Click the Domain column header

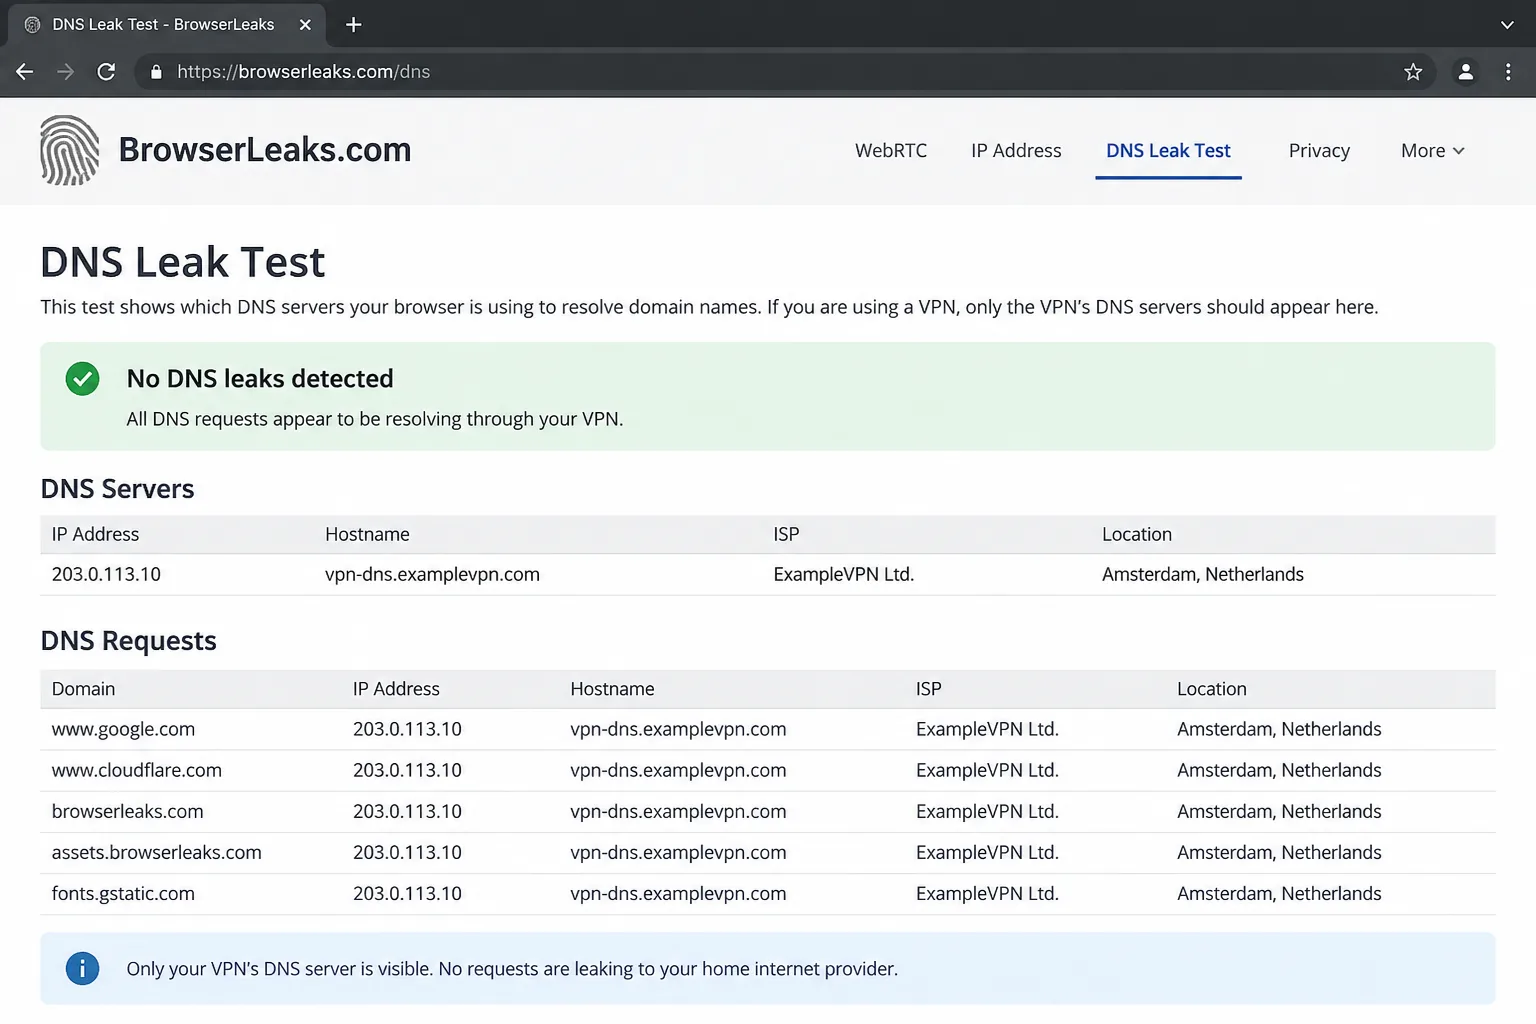(x=83, y=689)
